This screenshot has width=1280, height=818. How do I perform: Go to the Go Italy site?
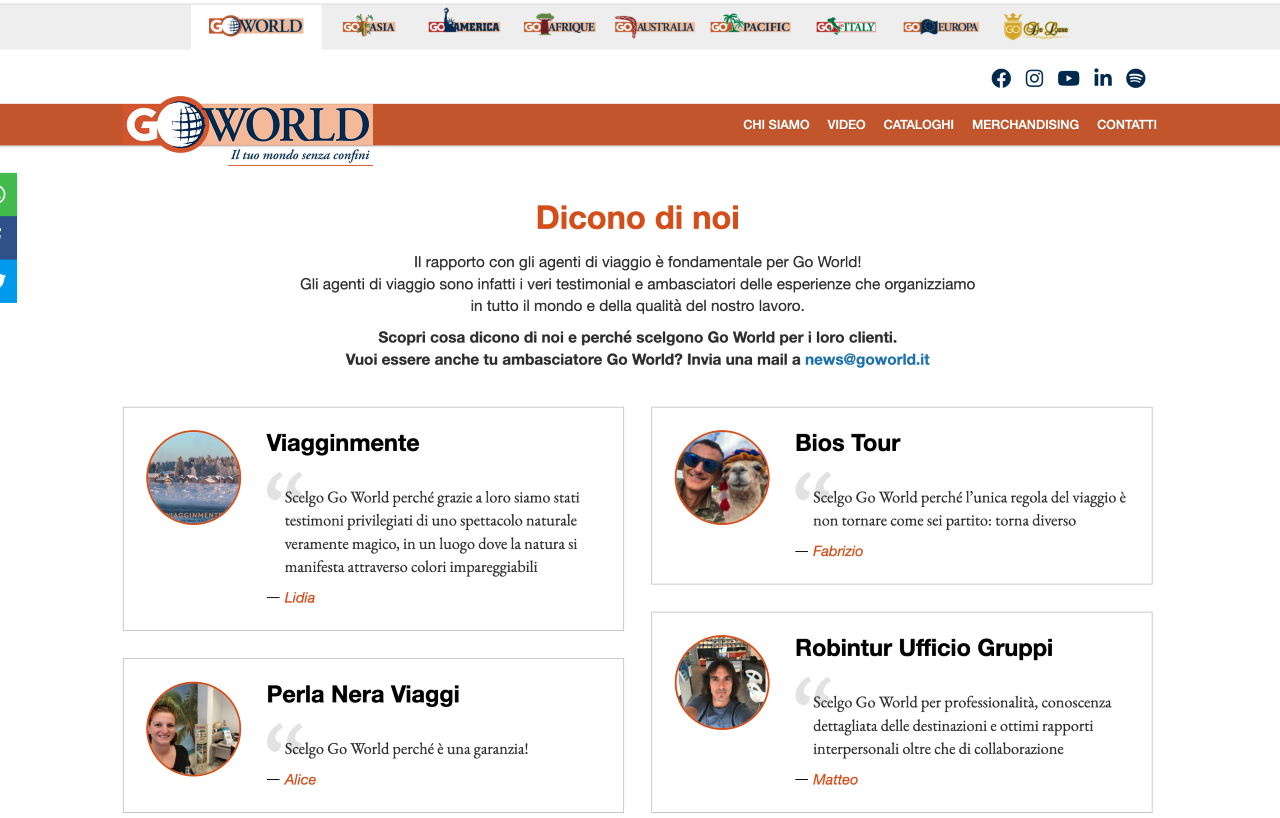pos(845,27)
